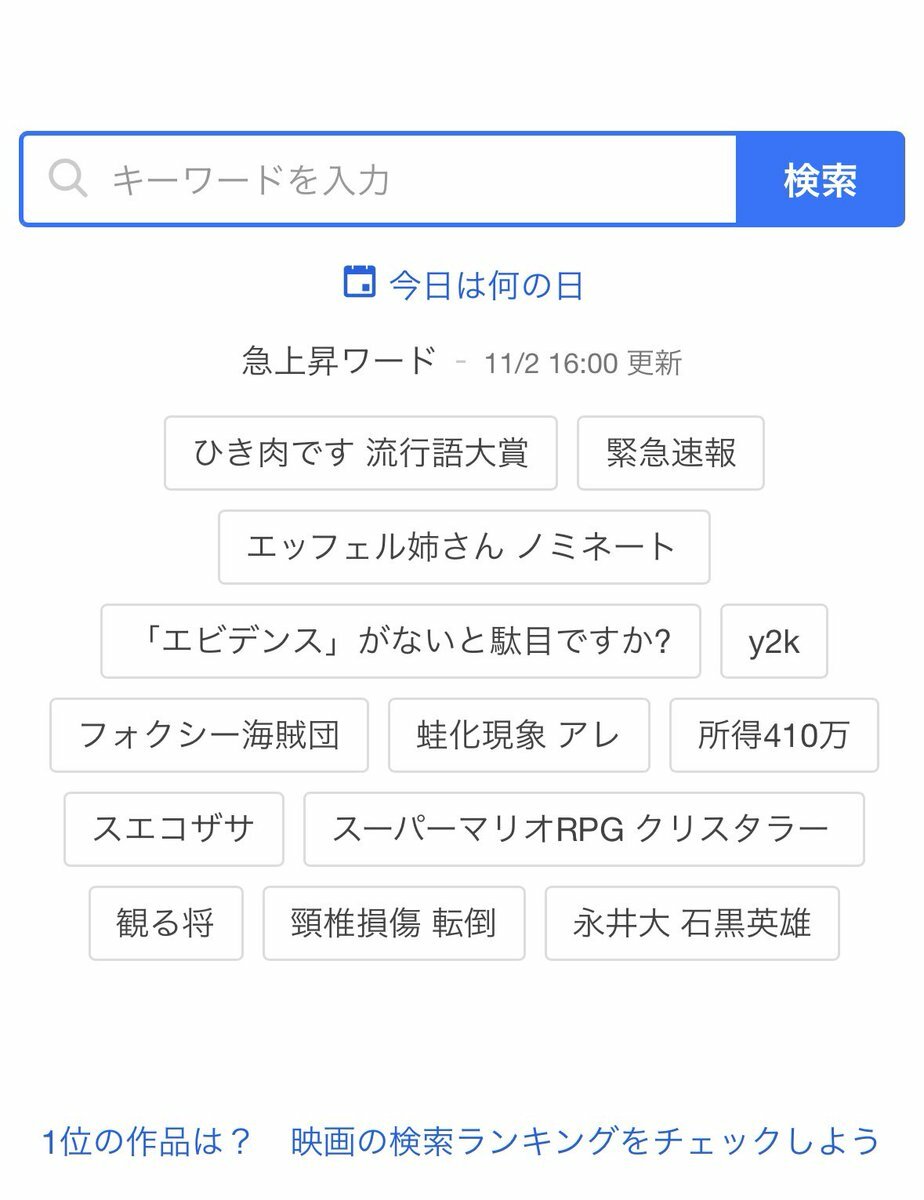The height and width of the screenshot is (1200, 924).
Task: Open the スーパーマリオRPG クリスタラー keyword
Action: click(x=584, y=829)
